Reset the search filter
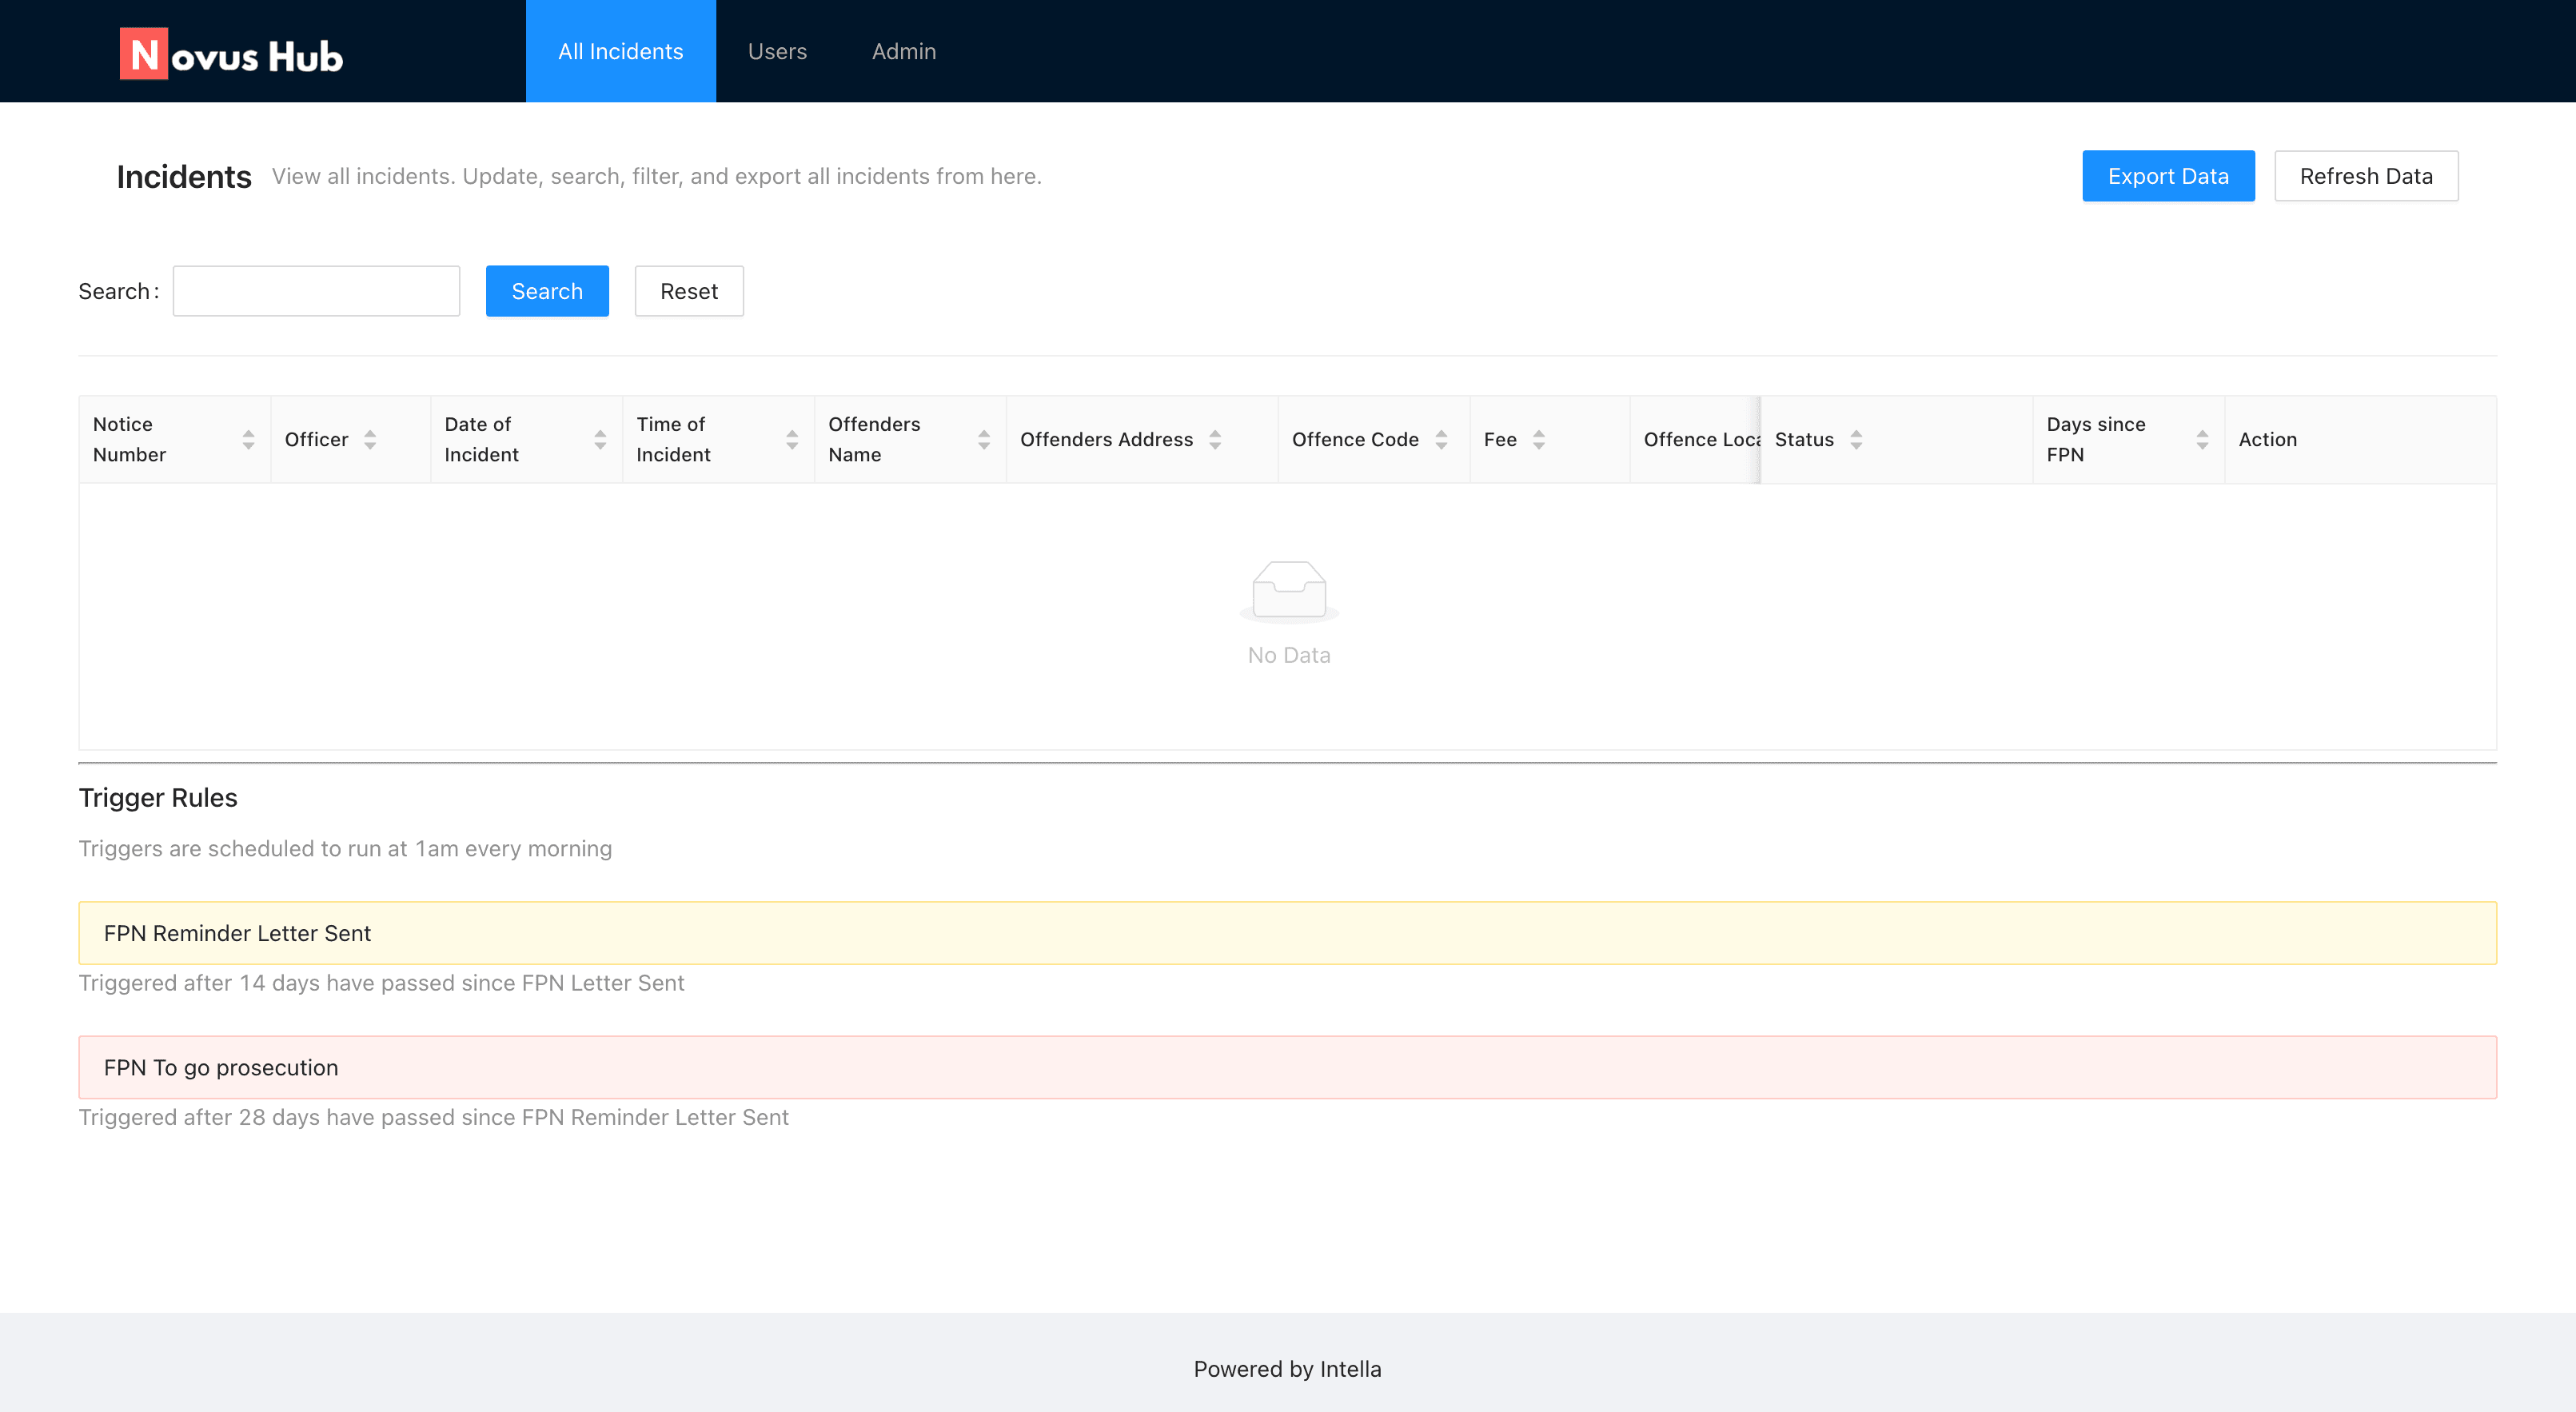The image size is (2576, 1412). pos(688,291)
